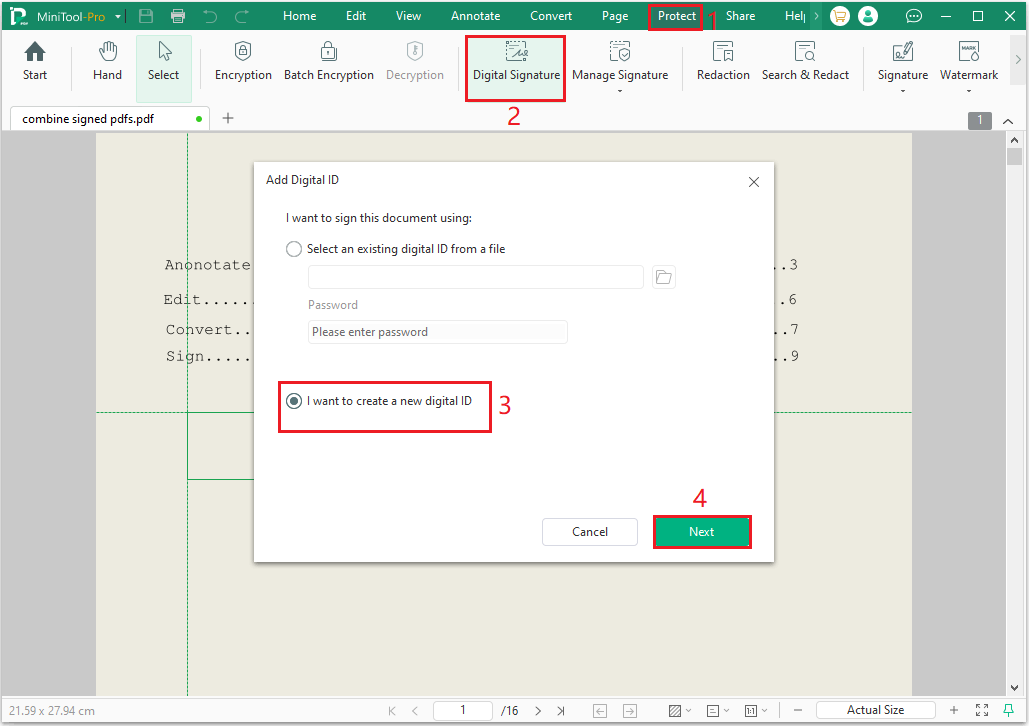Redo the last action
1029x726 pixels.
tap(242, 16)
